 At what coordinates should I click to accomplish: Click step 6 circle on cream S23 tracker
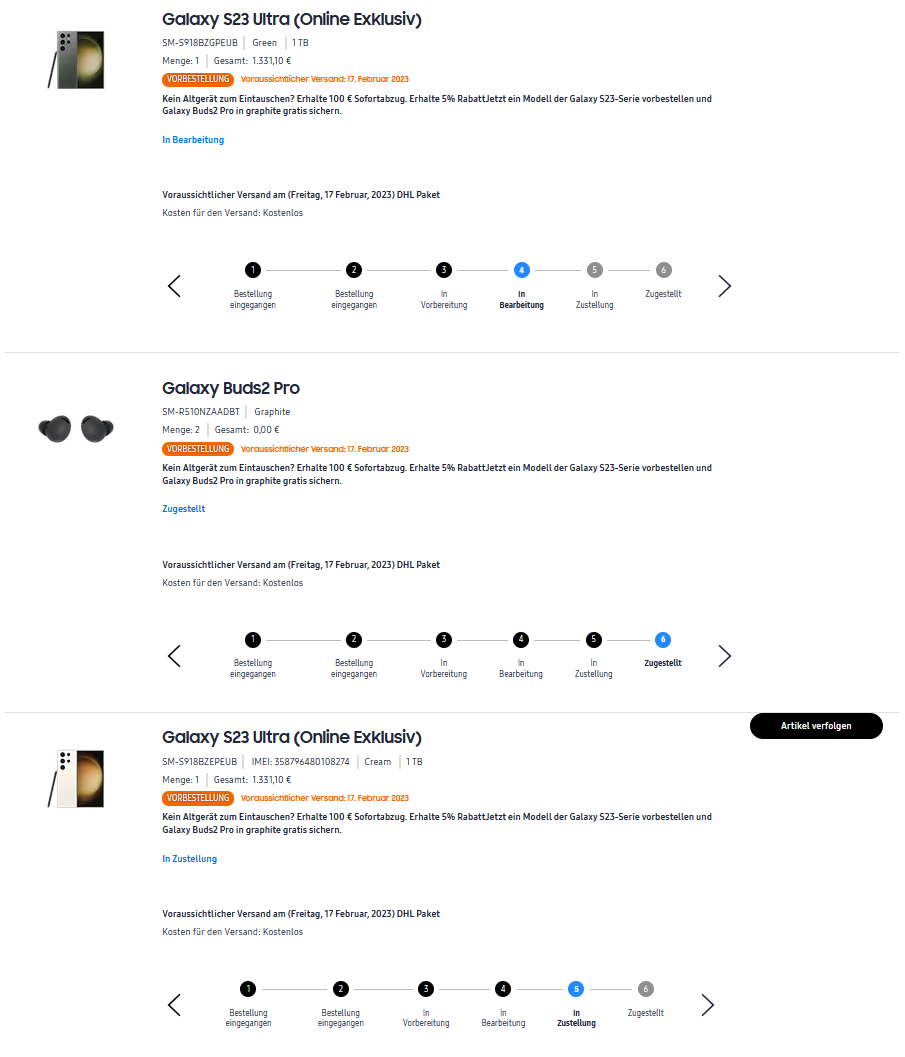[x=646, y=989]
